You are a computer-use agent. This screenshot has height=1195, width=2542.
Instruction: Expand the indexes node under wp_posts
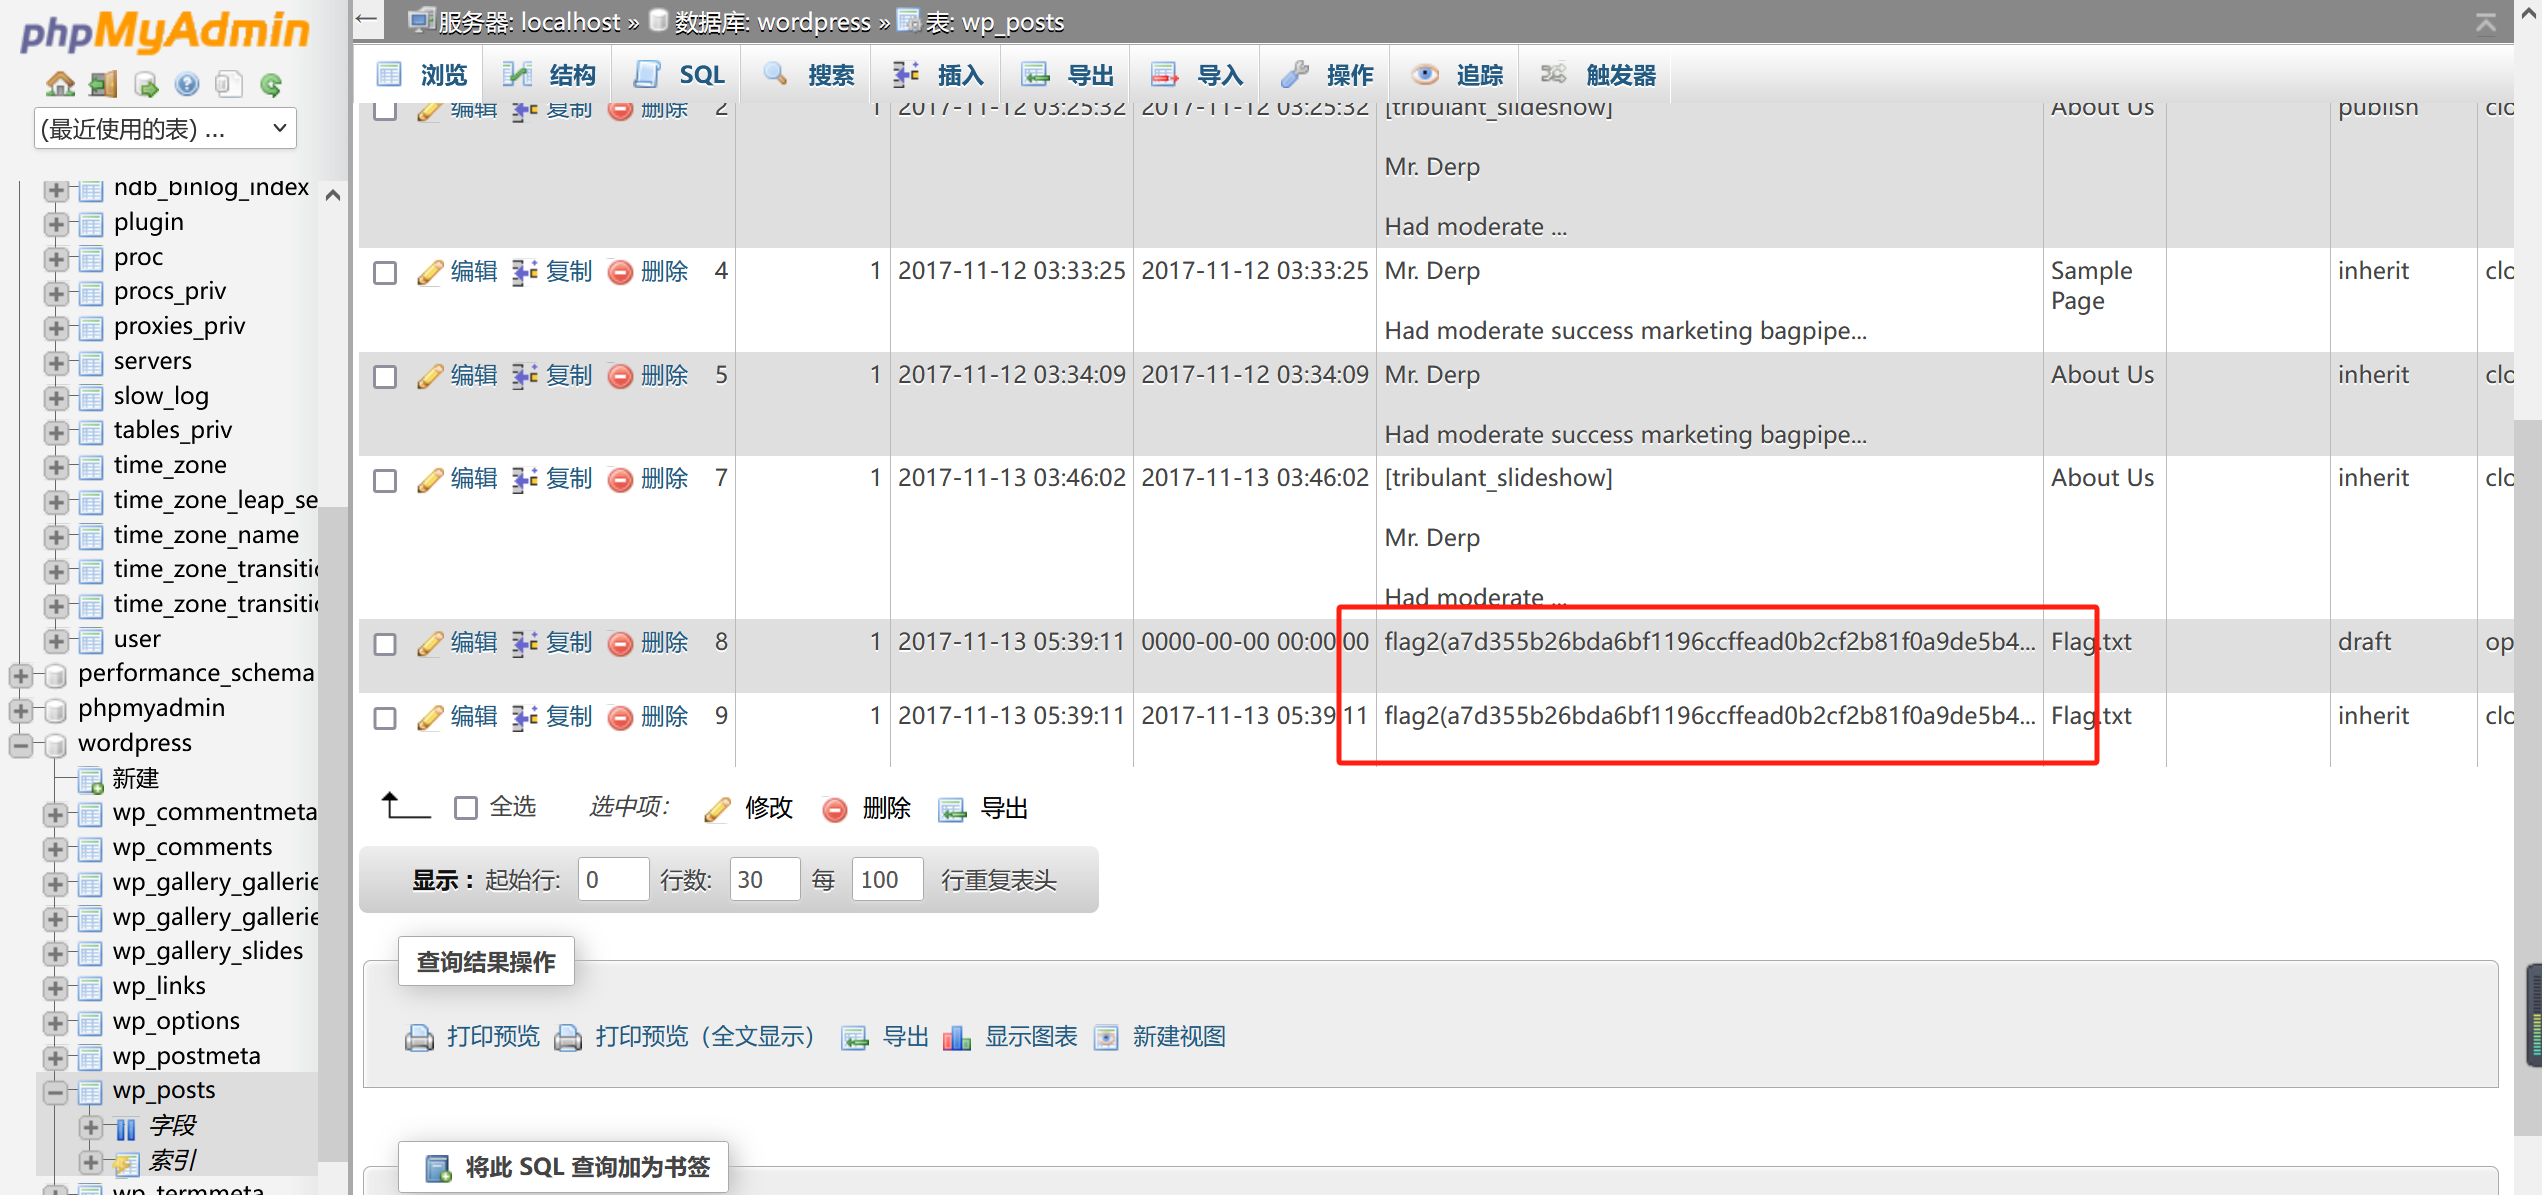[91, 1162]
